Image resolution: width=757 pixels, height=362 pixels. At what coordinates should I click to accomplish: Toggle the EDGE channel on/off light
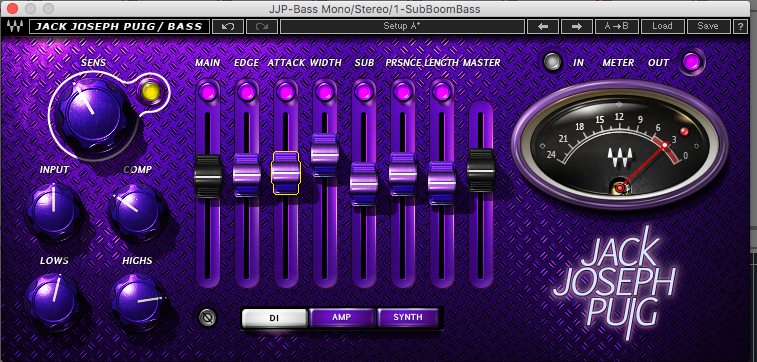point(246,91)
